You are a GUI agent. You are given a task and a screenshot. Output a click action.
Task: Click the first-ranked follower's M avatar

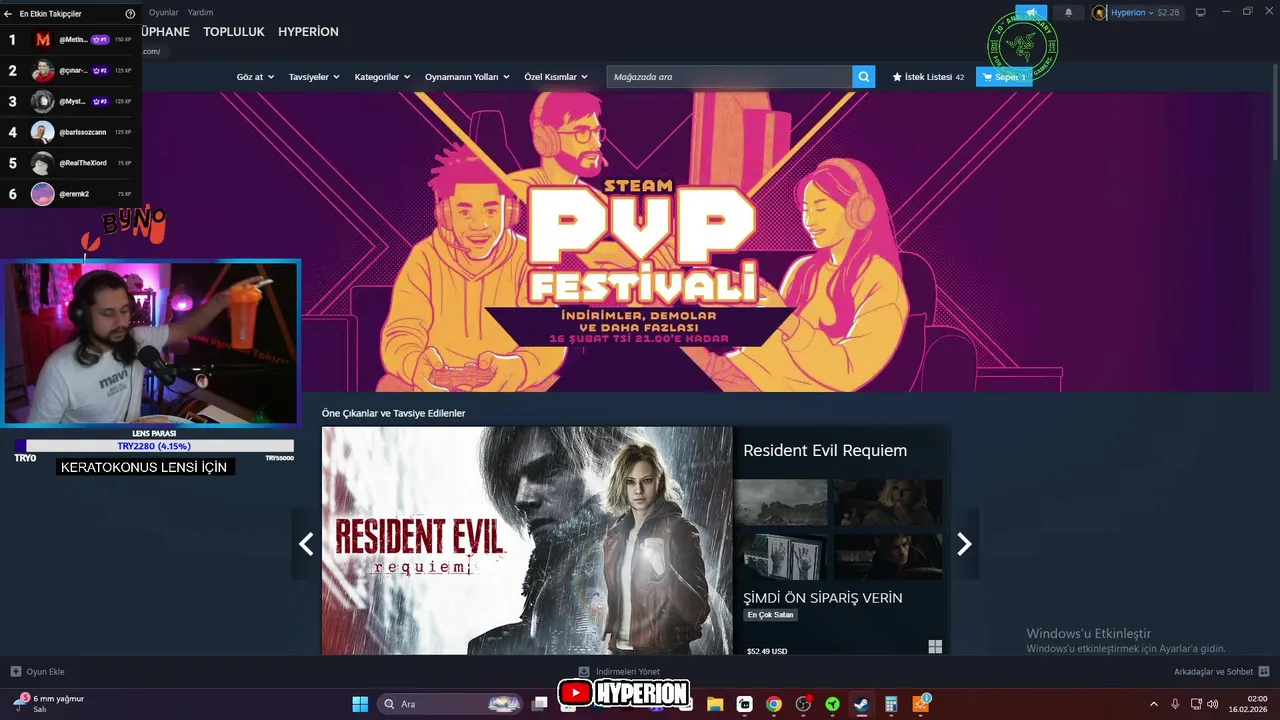tap(42, 40)
